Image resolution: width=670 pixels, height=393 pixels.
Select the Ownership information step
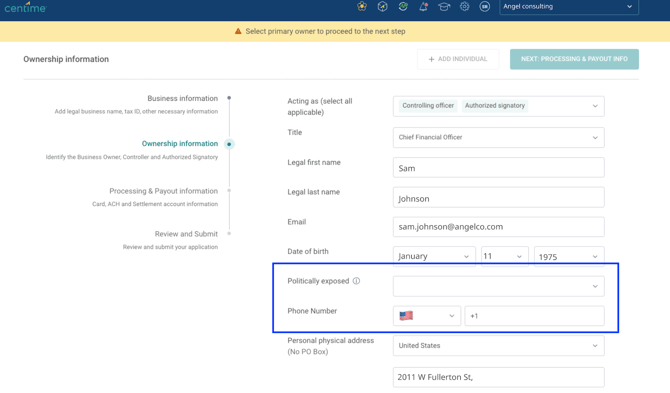point(180,144)
